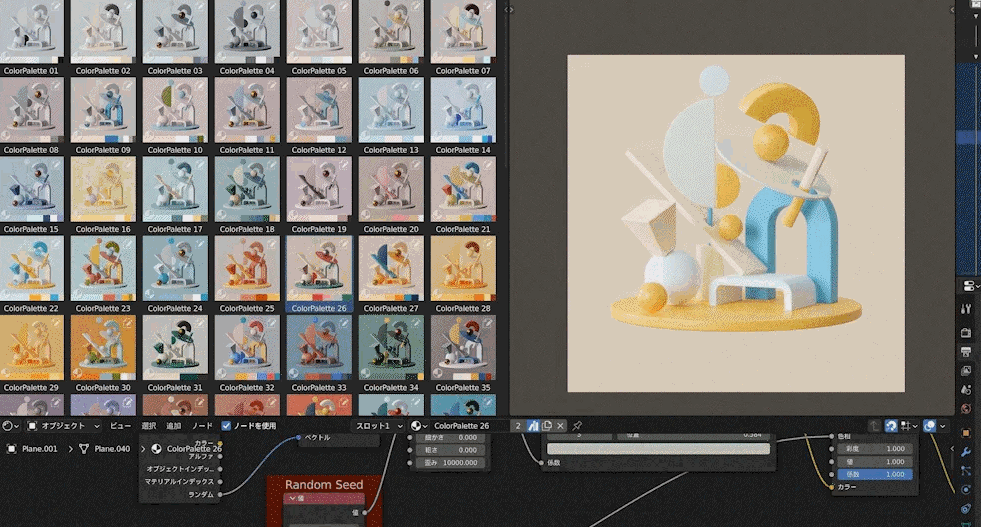The width and height of the screenshot is (981, 527).
Task: Click the 彩度 1.000 value slider
Action: [875, 449]
